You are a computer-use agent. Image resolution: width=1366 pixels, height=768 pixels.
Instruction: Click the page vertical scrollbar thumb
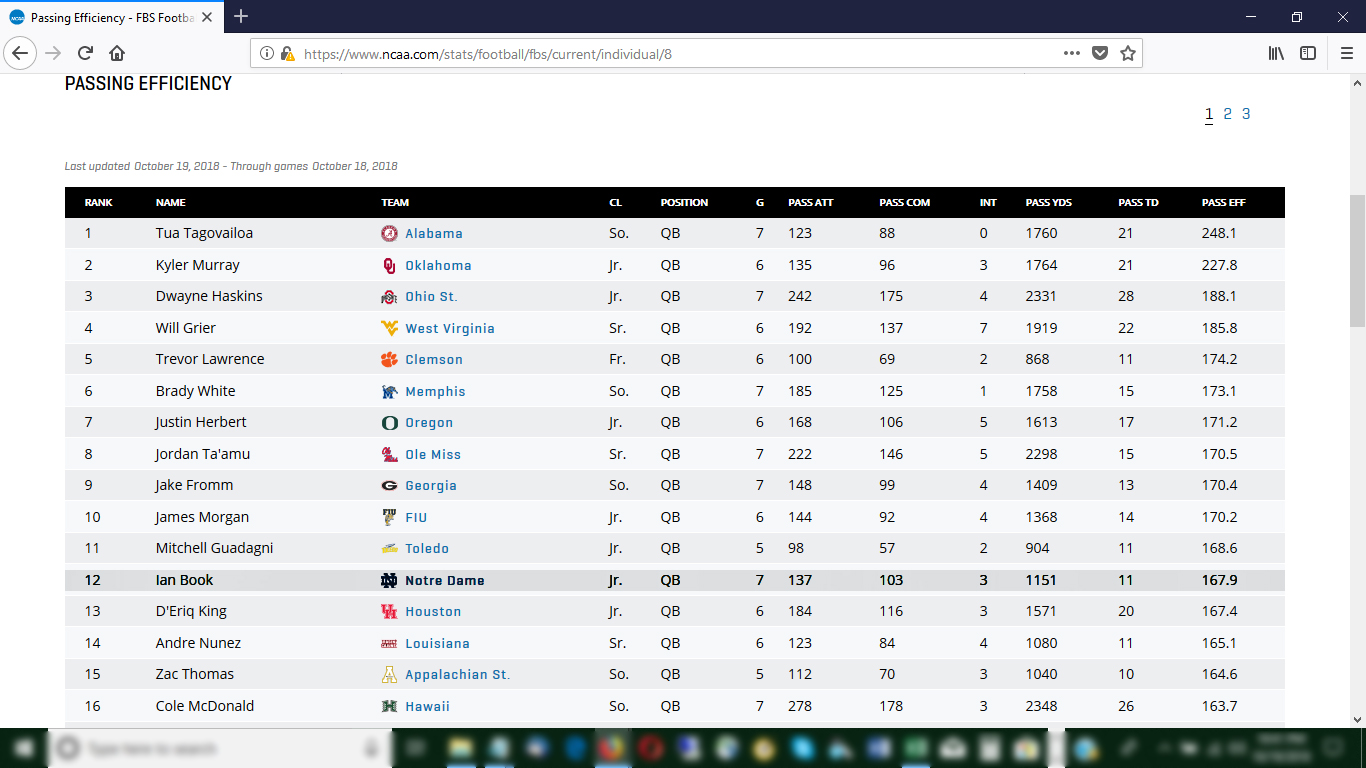point(1357,260)
